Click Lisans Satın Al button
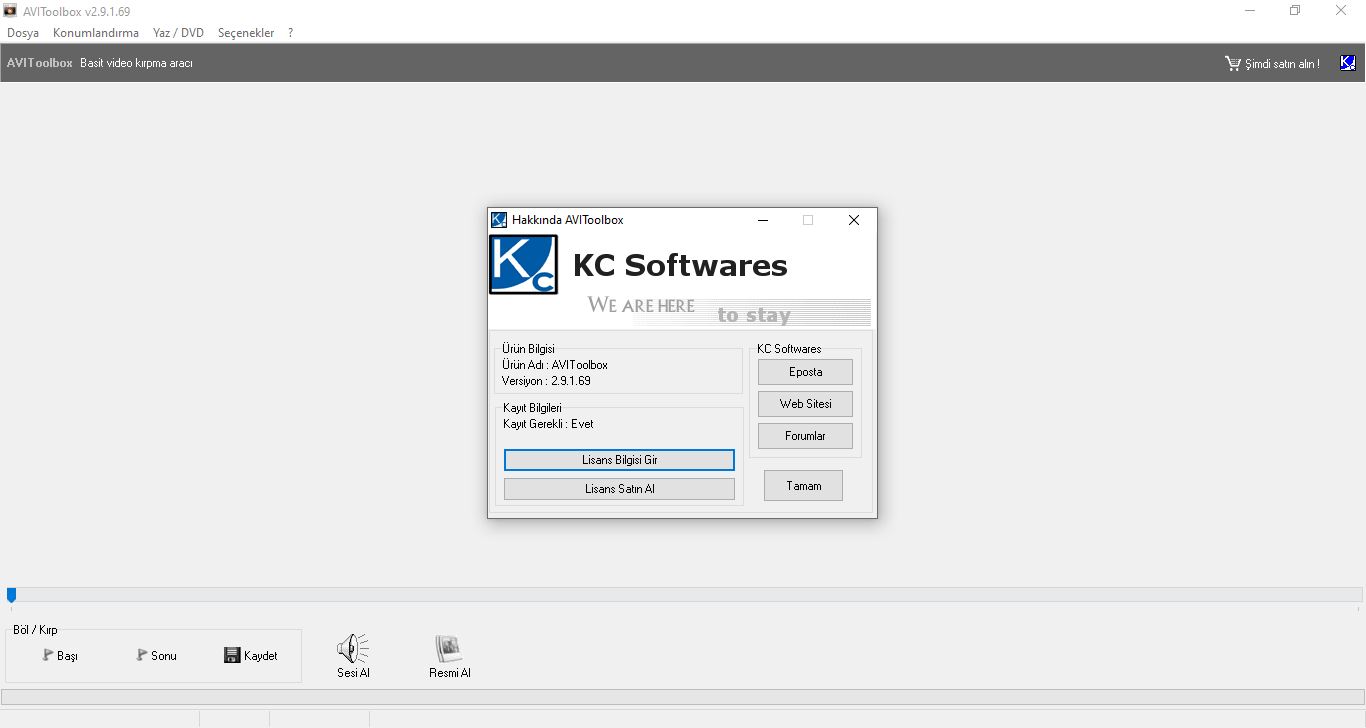 click(x=619, y=489)
